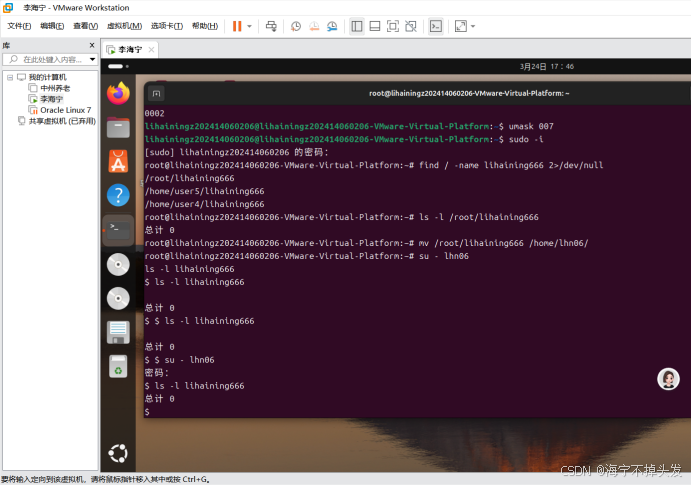Open the snapshot manager icon
The height and width of the screenshot is (485, 691).
[x=332, y=26]
